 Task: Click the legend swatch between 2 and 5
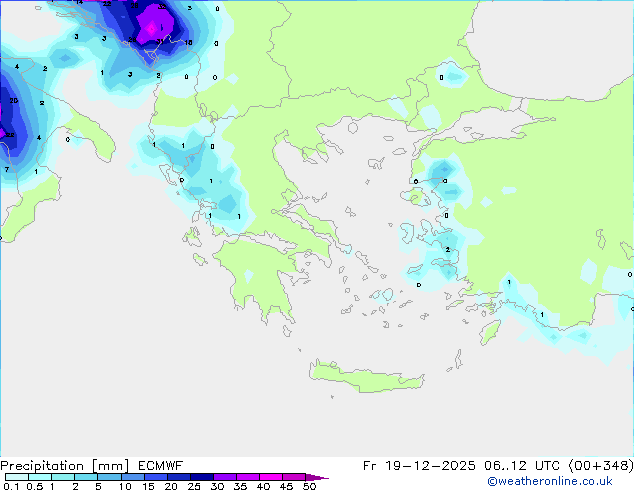click(86, 477)
